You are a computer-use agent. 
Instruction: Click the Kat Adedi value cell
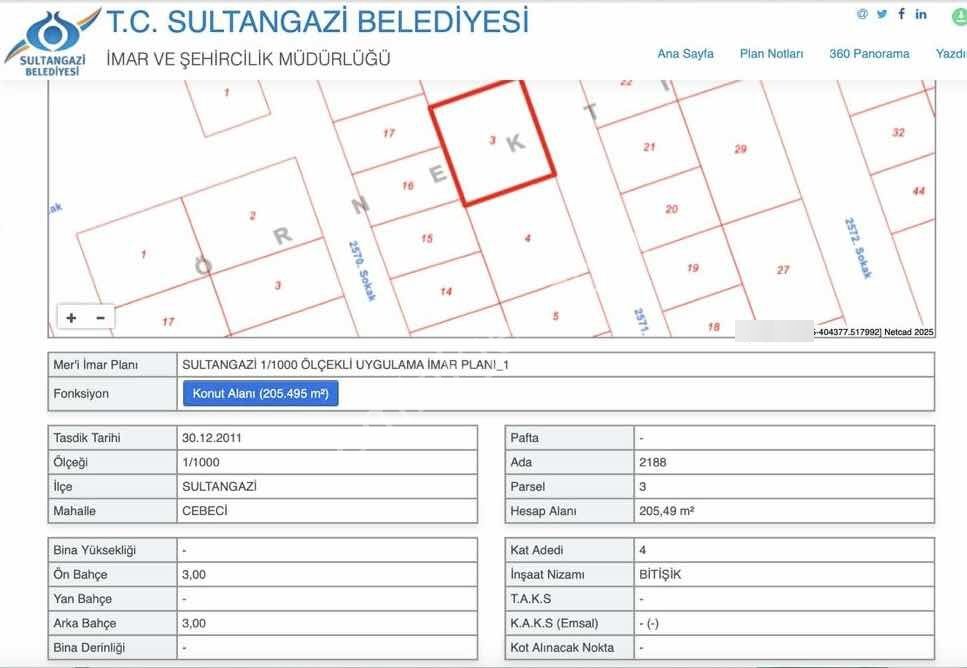pos(784,550)
